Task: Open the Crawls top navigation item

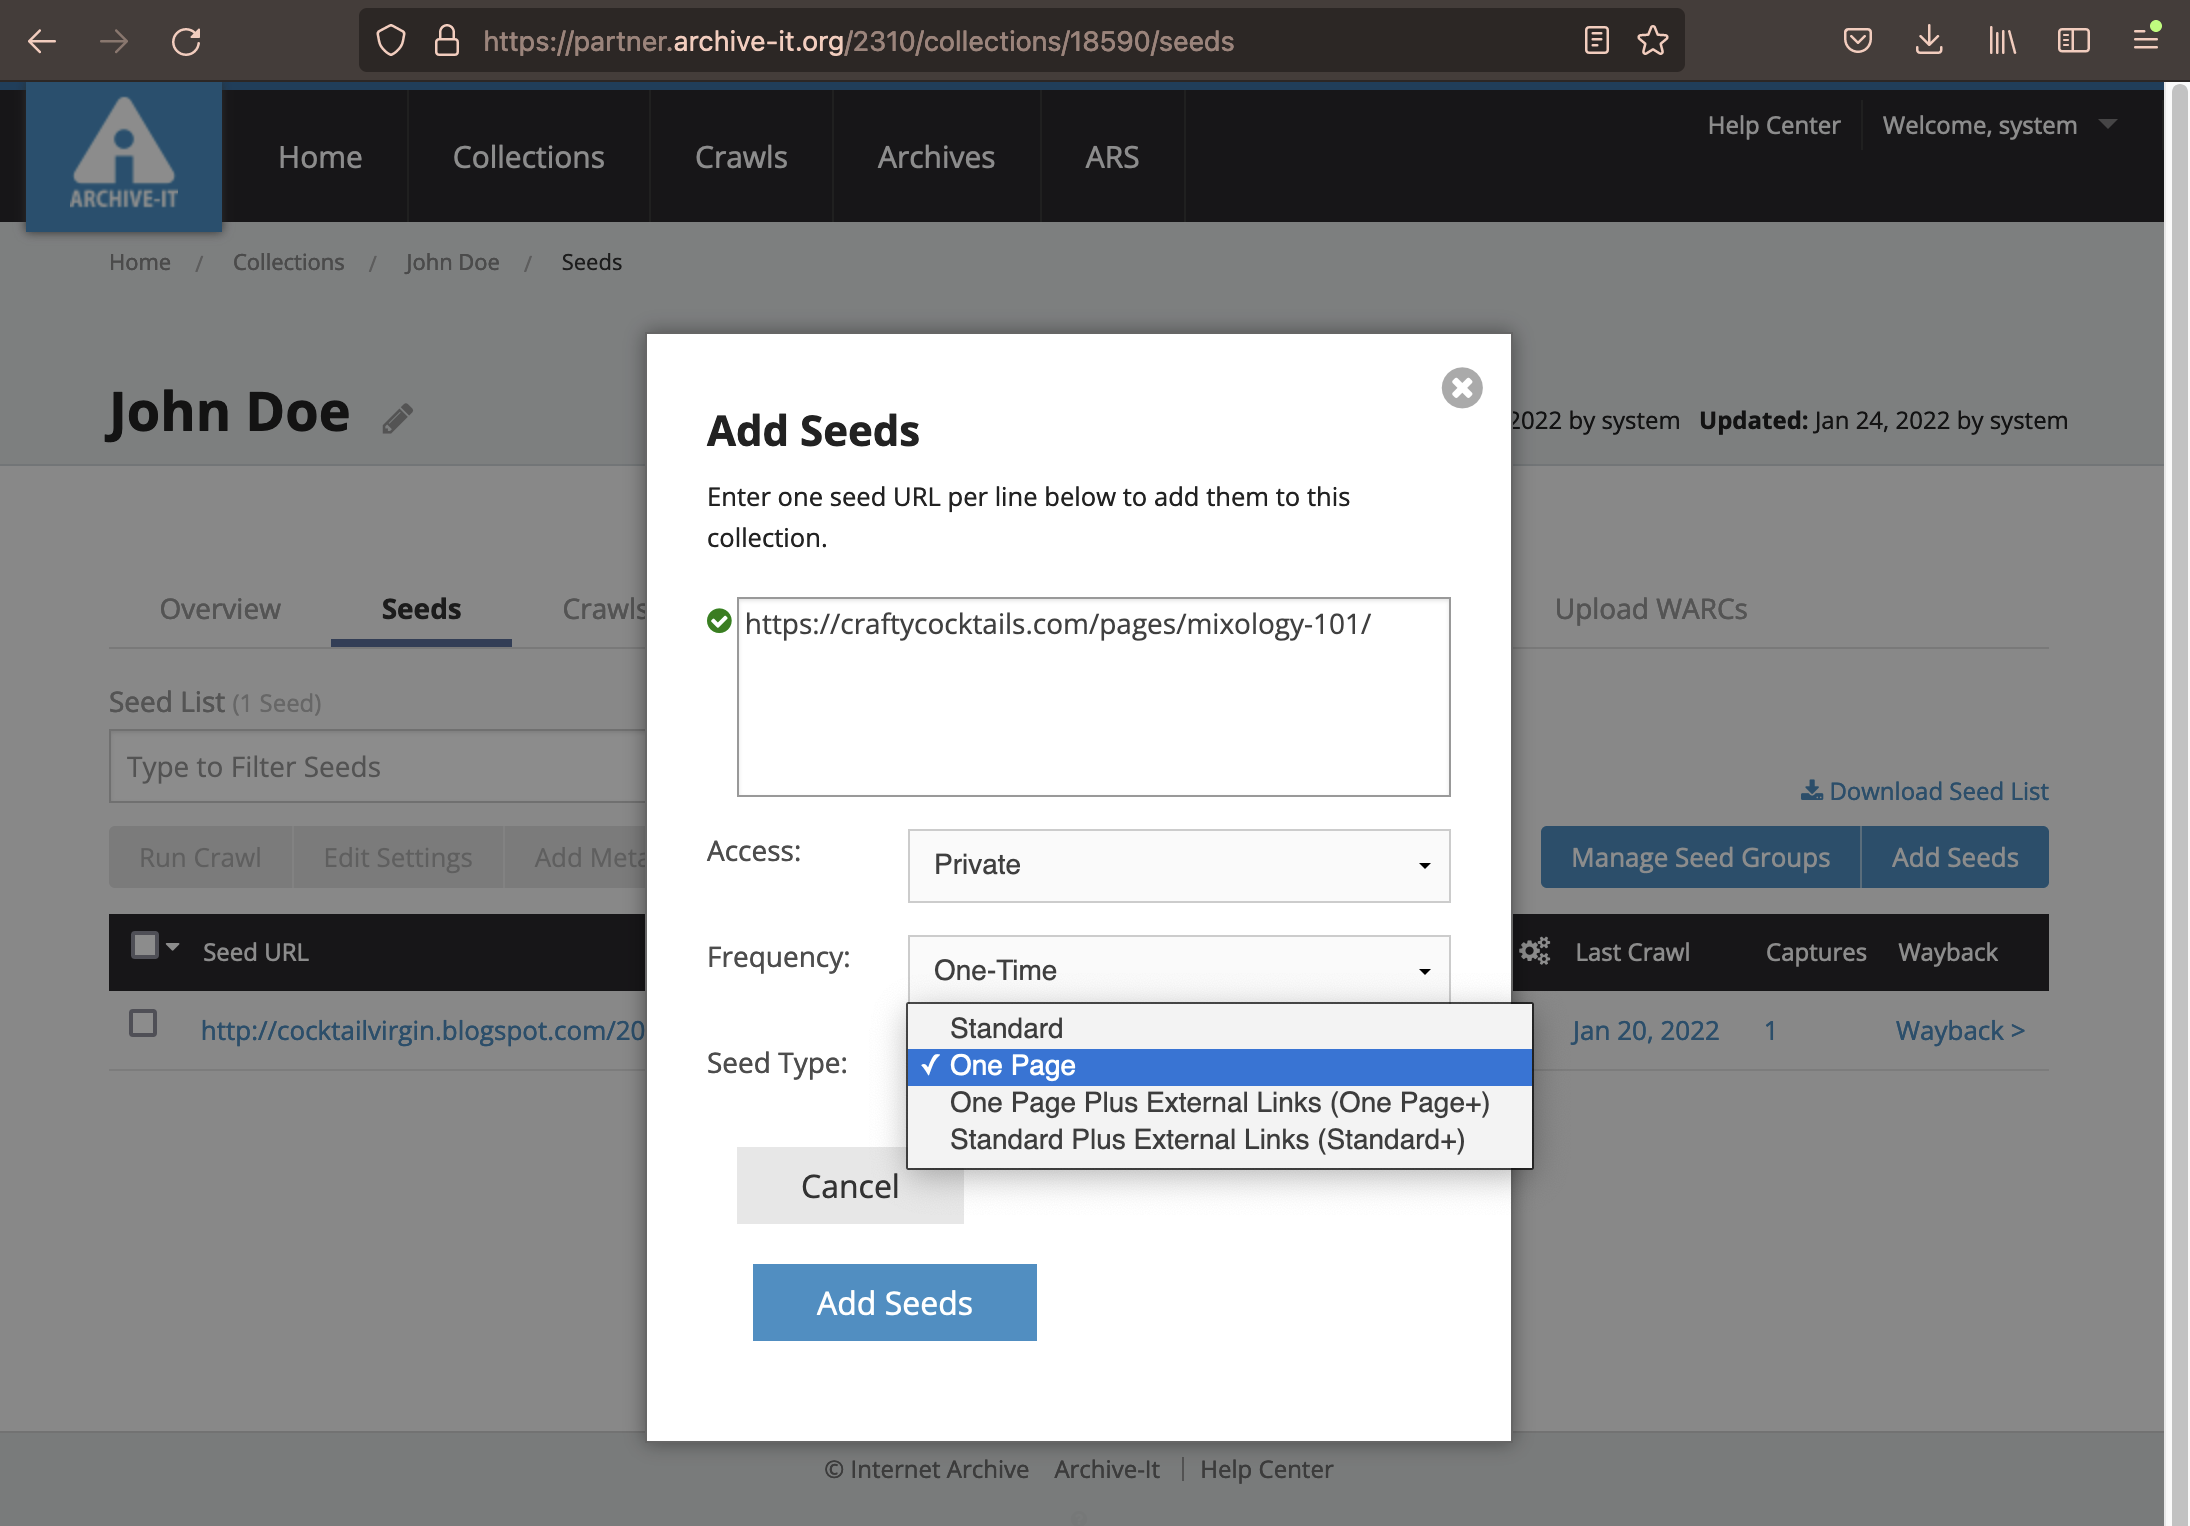Action: [740, 157]
